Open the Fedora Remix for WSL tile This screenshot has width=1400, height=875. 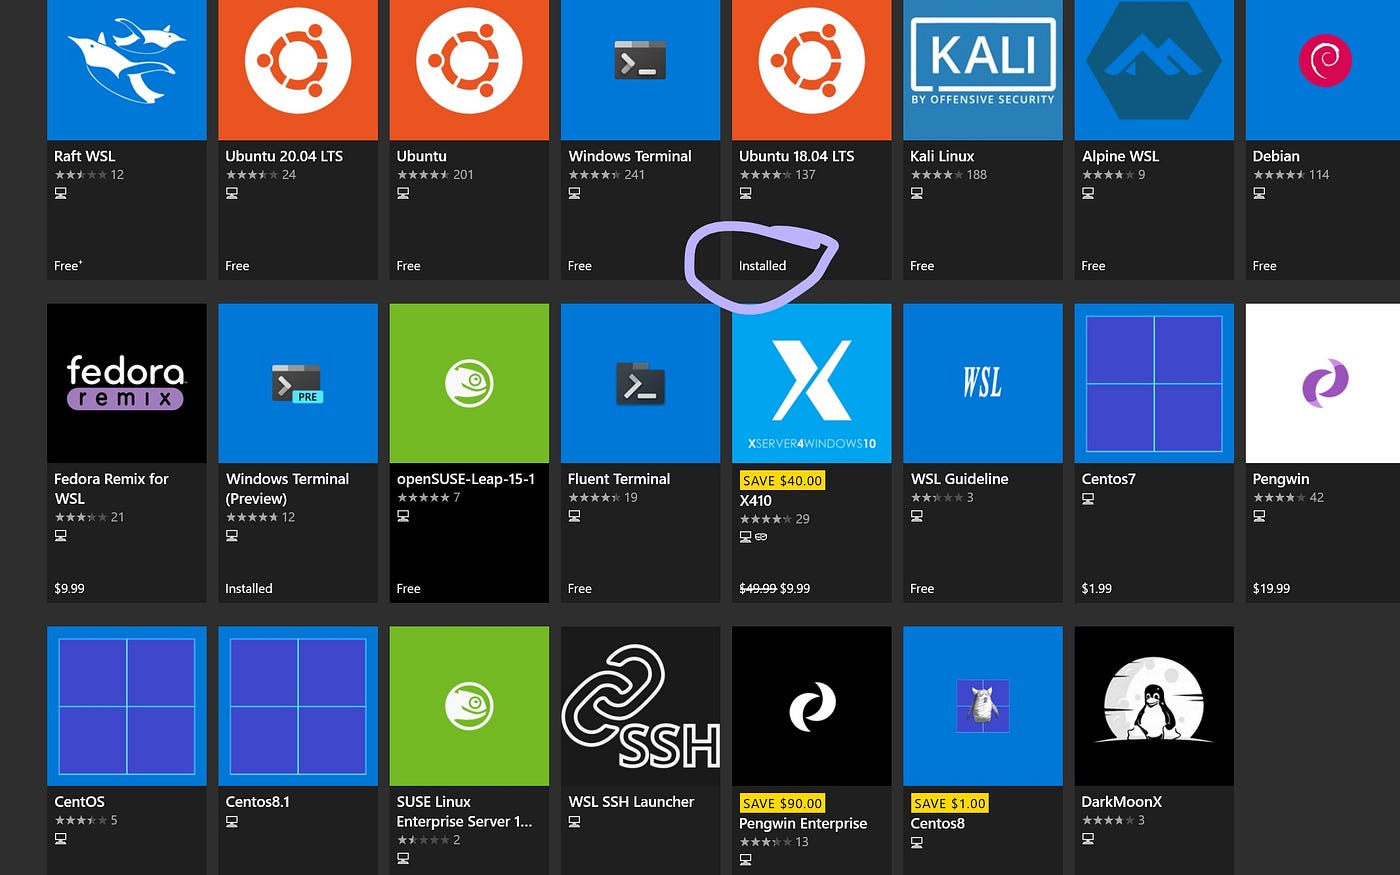126,383
